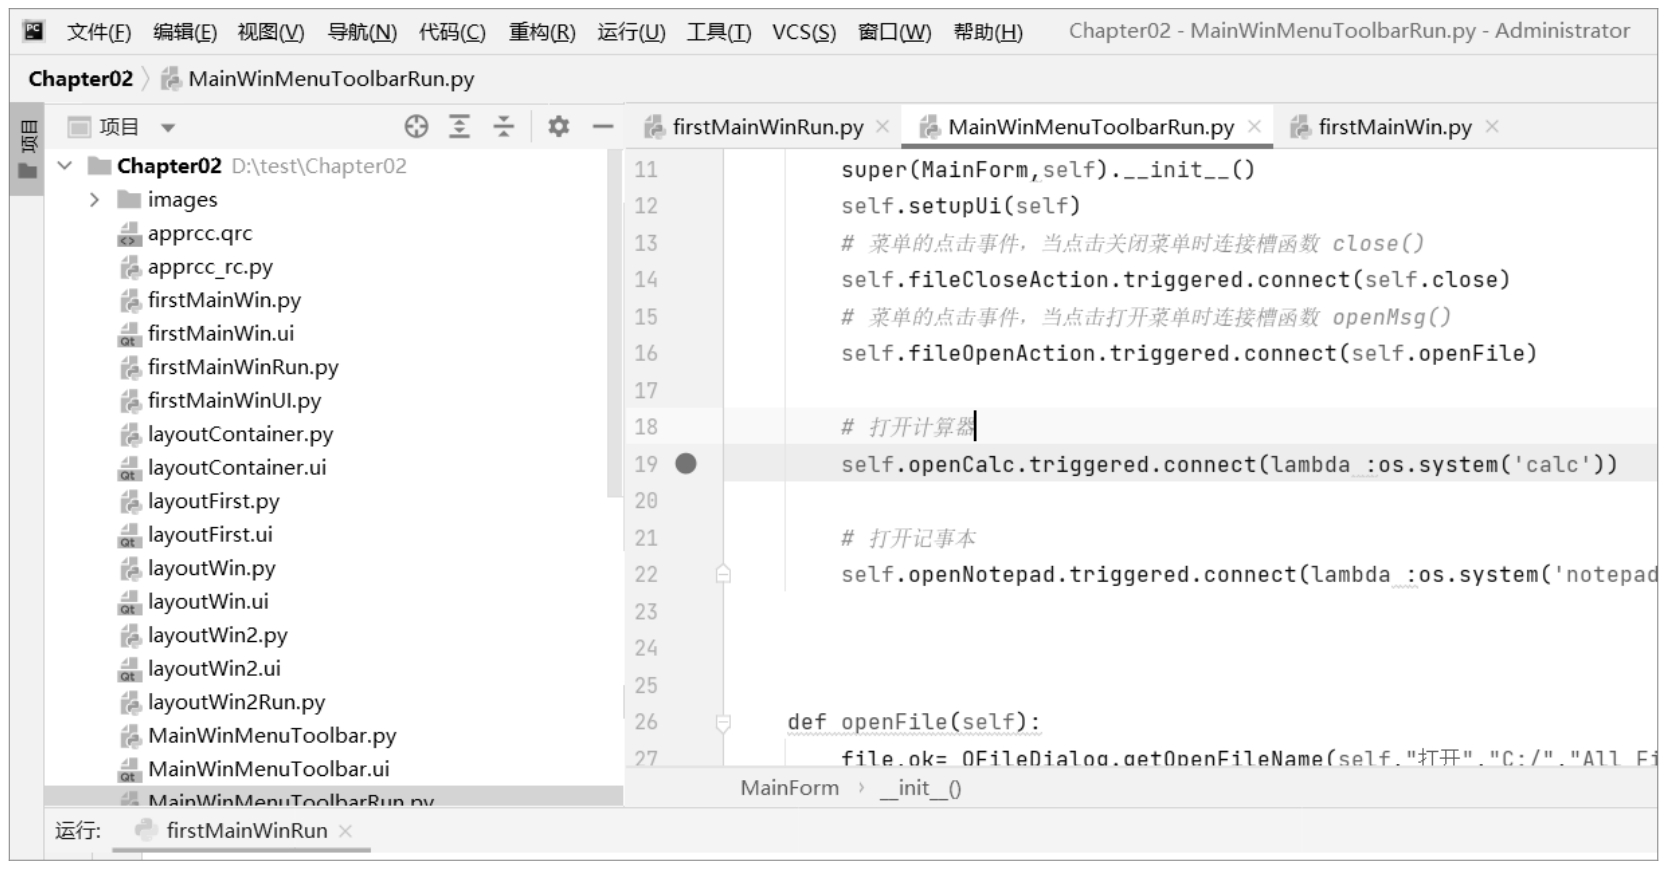Click the collapse all icon in project panel
This screenshot has height=869, width=1667.
click(504, 127)
